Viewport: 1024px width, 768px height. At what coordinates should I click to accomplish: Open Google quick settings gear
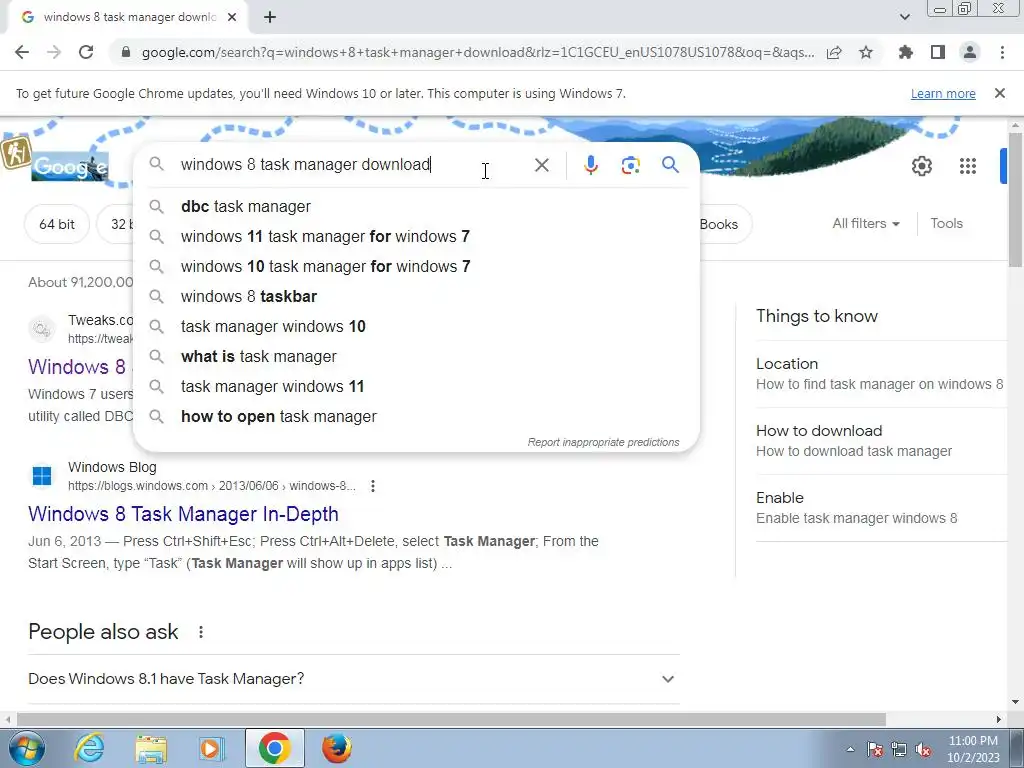(921, 166)
